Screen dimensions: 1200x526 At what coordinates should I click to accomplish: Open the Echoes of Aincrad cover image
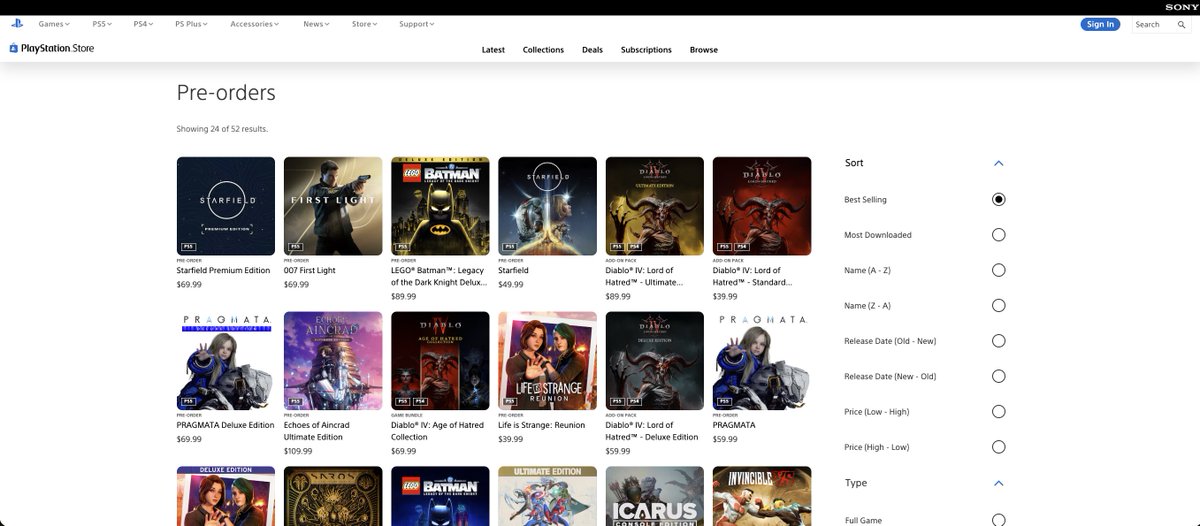click(333, 361)
